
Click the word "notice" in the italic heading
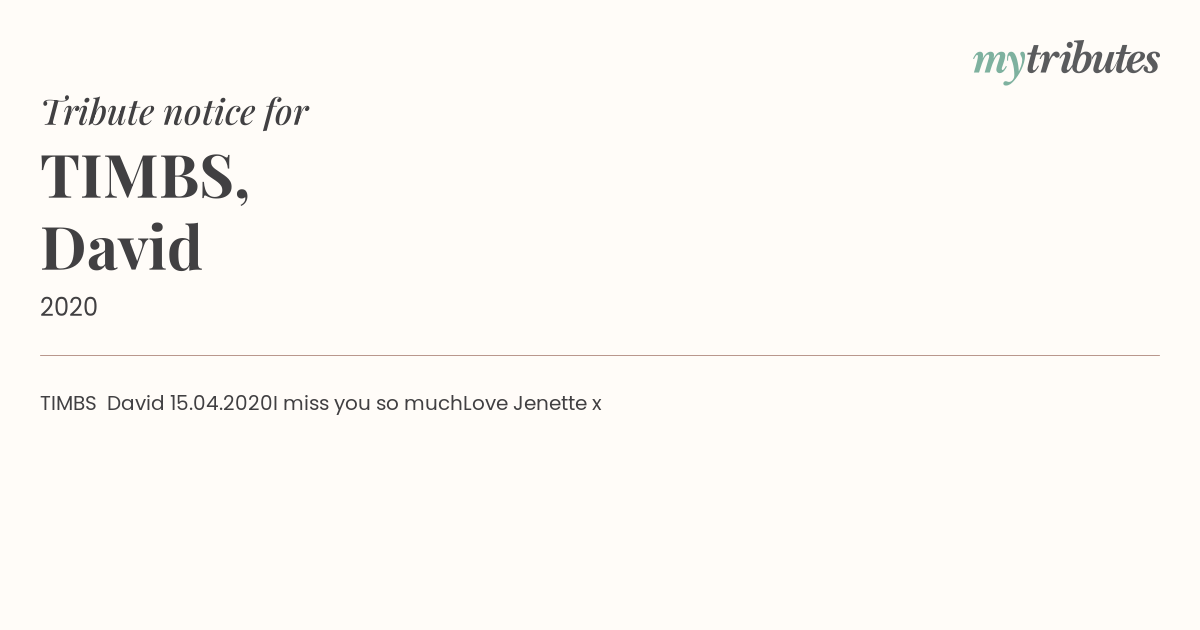(208, 112)
